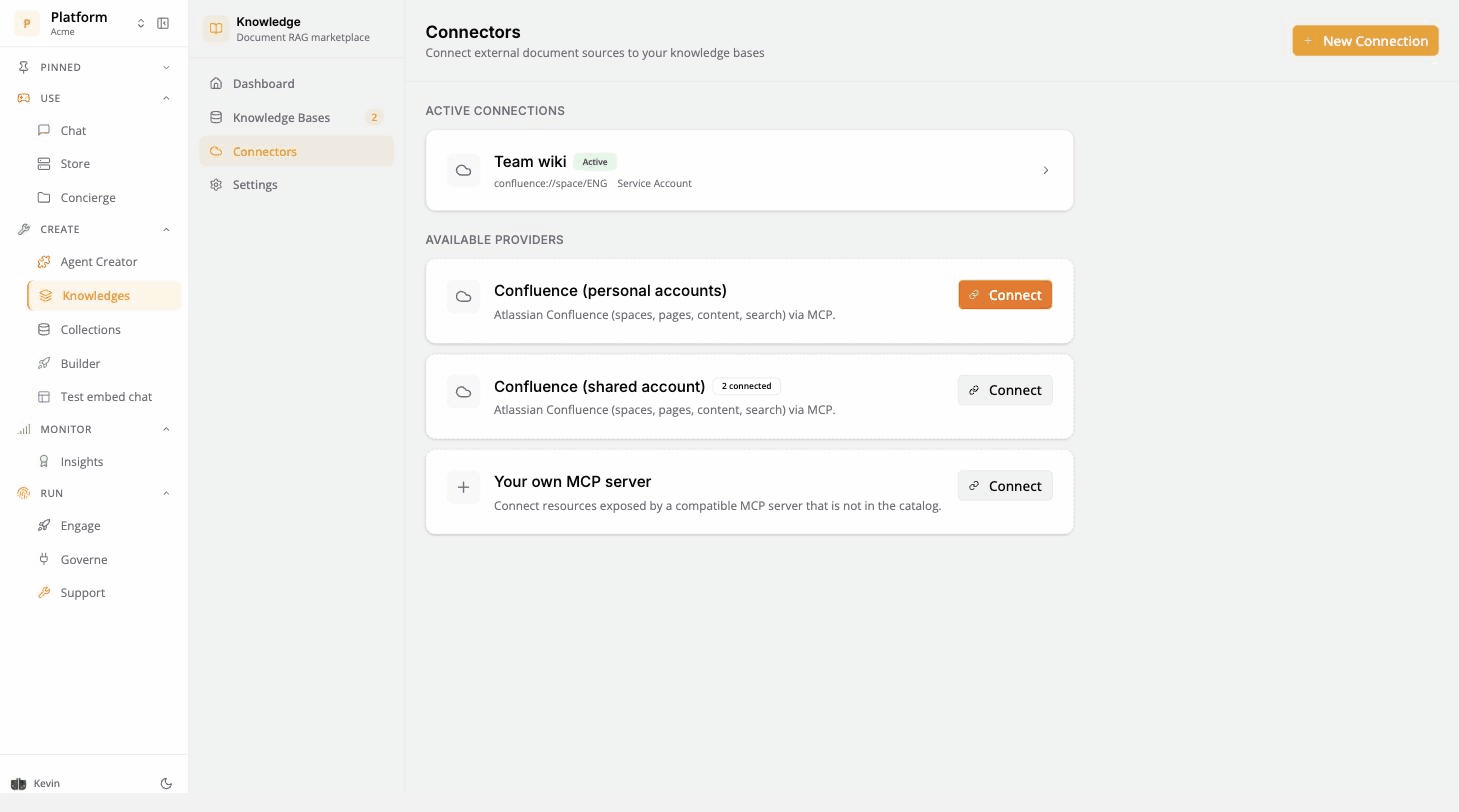This screenshot has height=812, width=1459.
Task: Click the Knowledges layers icon
Action: pos(46,295)
